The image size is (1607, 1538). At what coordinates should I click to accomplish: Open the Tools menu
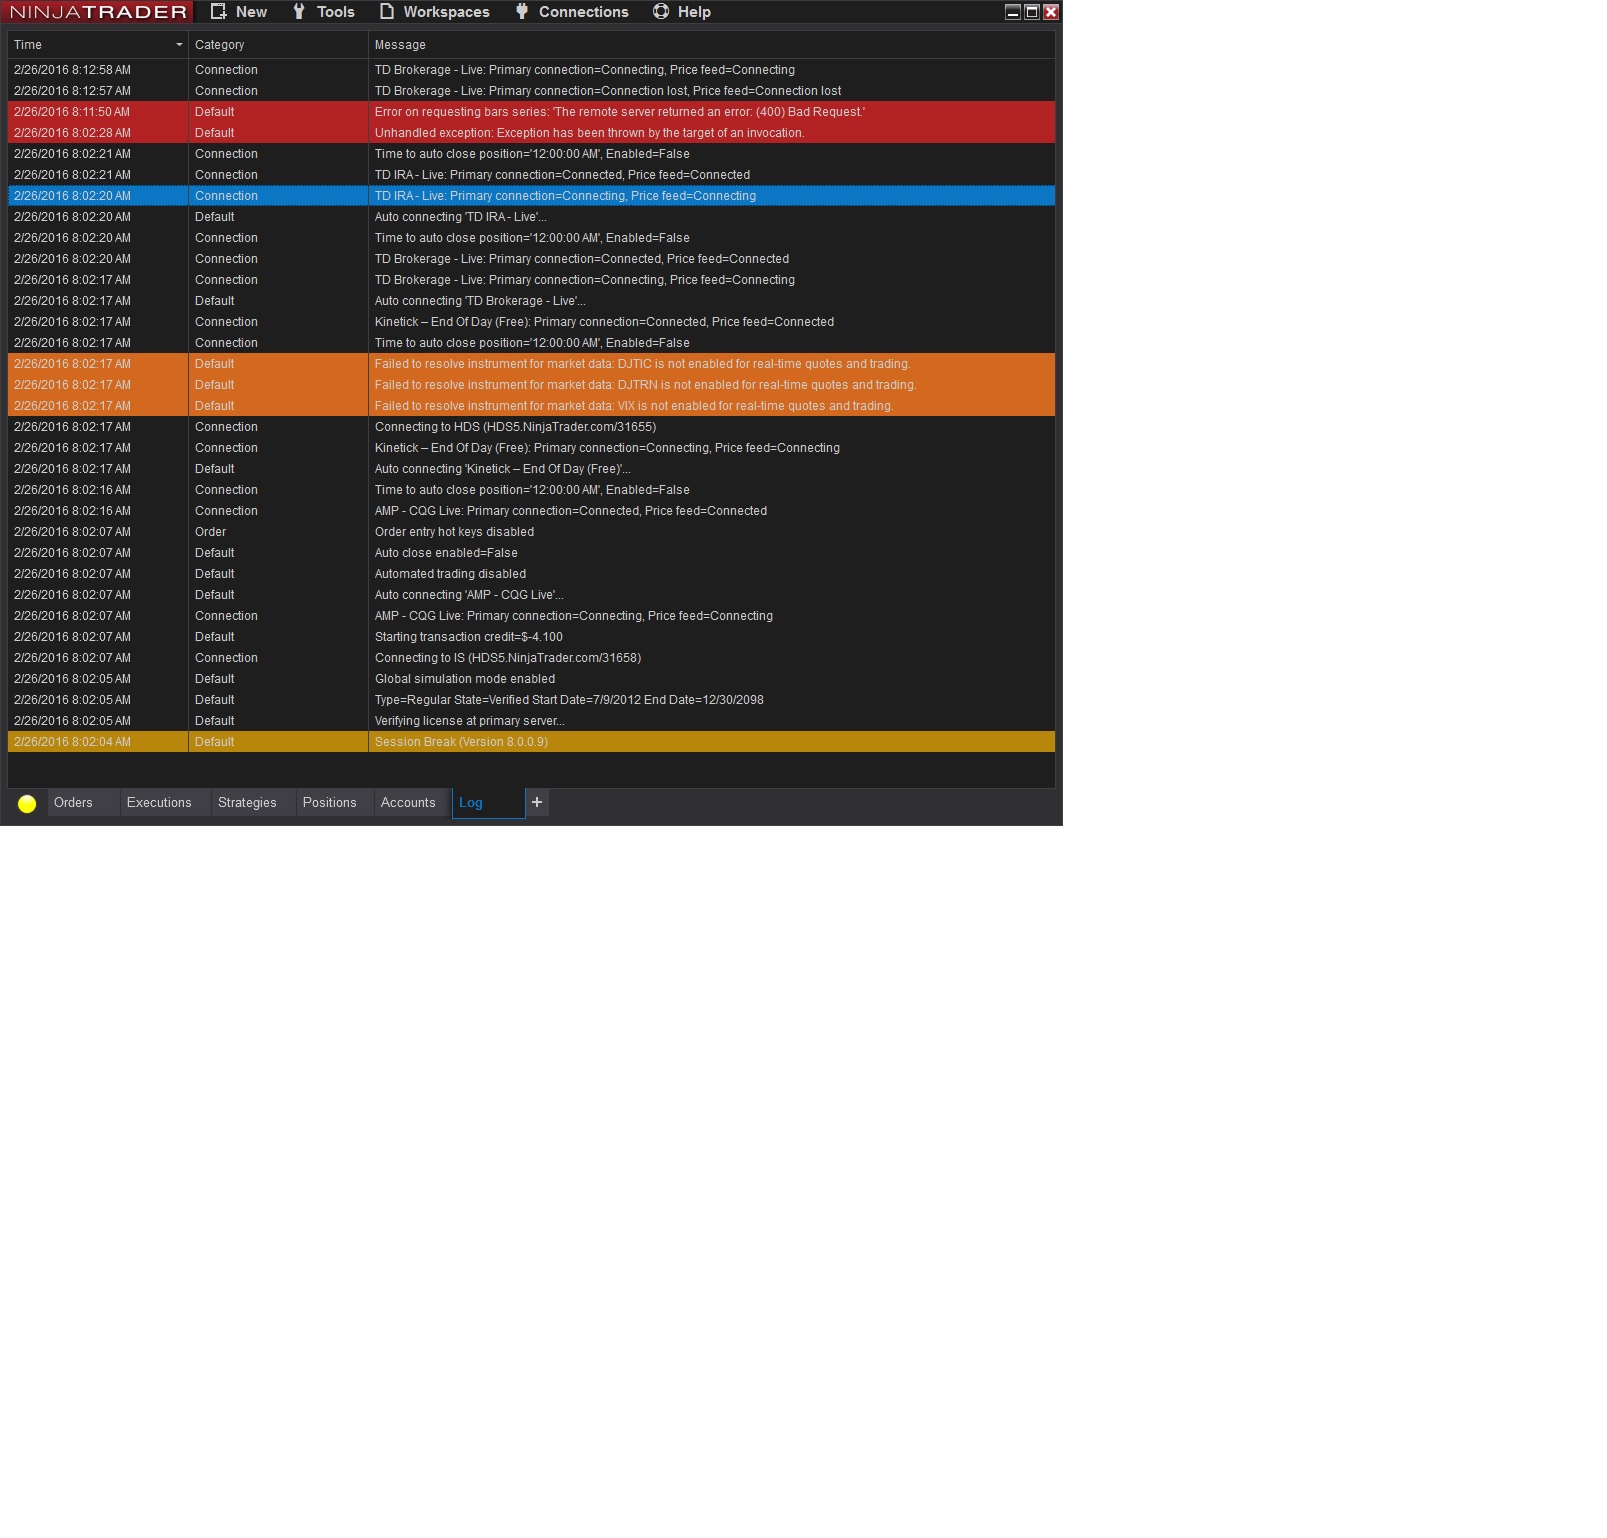coord(323,12)
